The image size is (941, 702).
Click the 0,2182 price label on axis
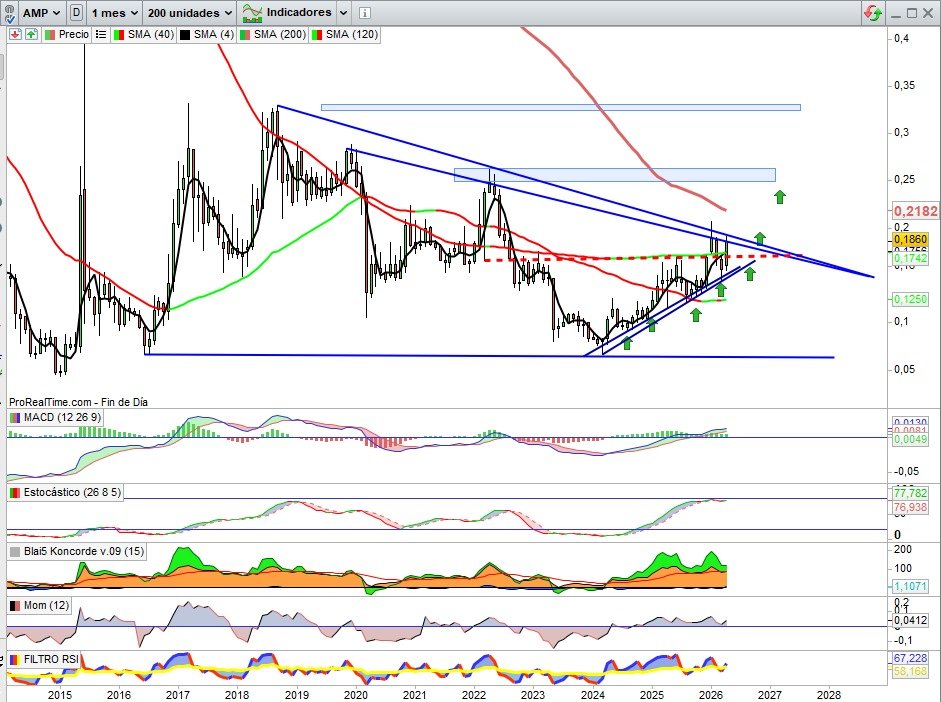pyautogui.click(x=915, y=211)
